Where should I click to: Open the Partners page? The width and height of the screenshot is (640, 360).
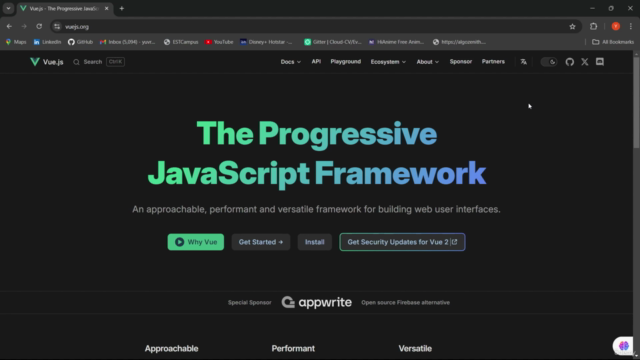click(493, 62)
